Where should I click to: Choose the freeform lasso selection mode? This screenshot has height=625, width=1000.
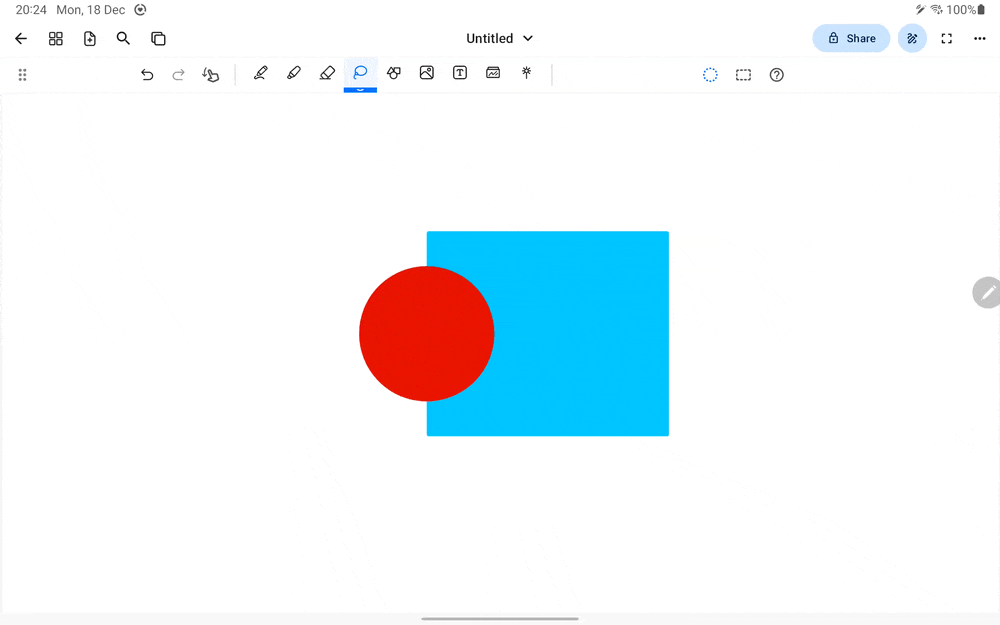tap(710, 75)
